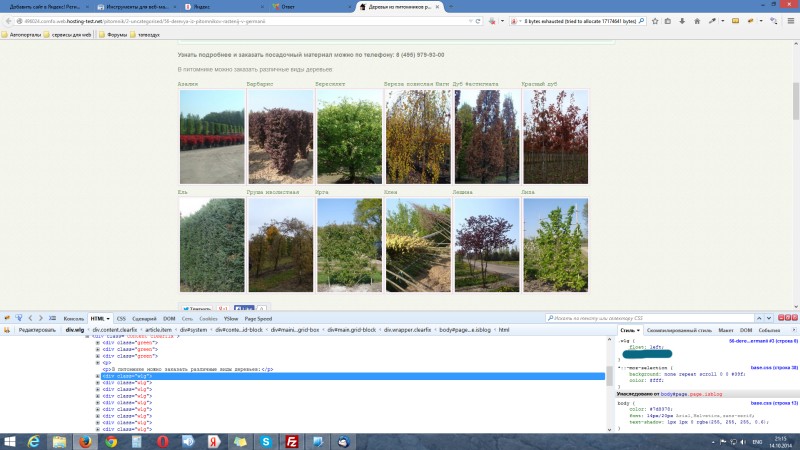Click the Азалия tree thumbnail image

click(x=212, y=137)
